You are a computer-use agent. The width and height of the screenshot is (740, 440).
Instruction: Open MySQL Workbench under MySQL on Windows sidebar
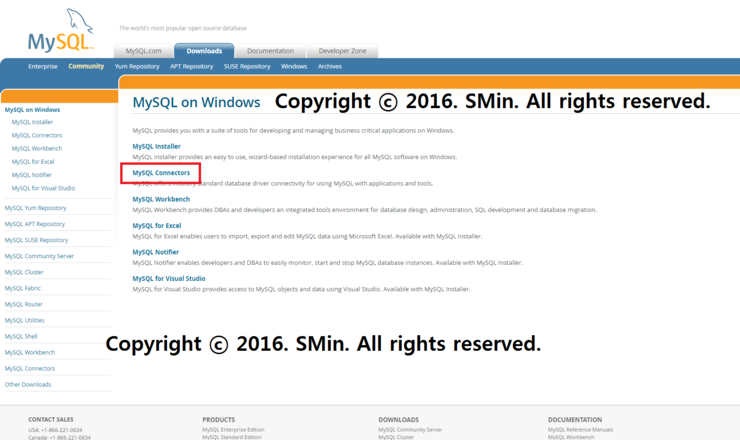click(x=37, y=148)
